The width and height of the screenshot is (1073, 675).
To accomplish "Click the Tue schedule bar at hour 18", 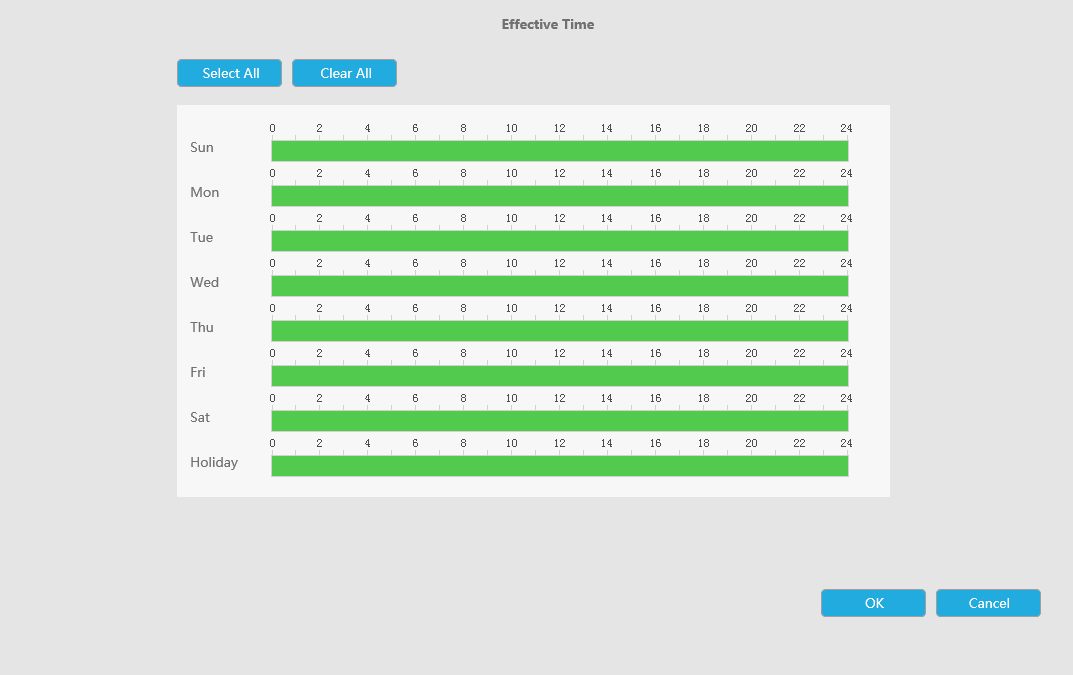I will [704, 241].
